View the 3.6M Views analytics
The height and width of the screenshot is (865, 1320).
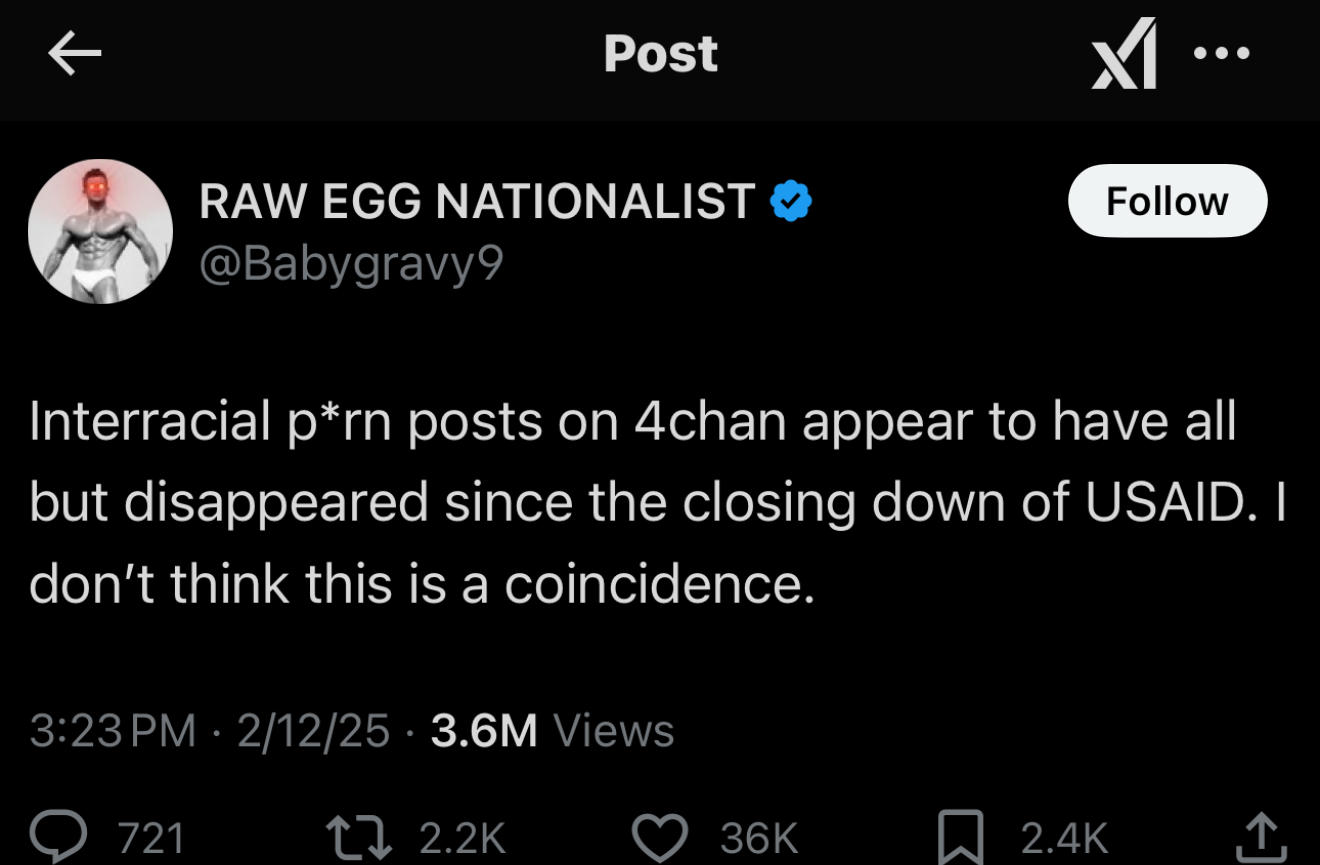click(552, 731)
